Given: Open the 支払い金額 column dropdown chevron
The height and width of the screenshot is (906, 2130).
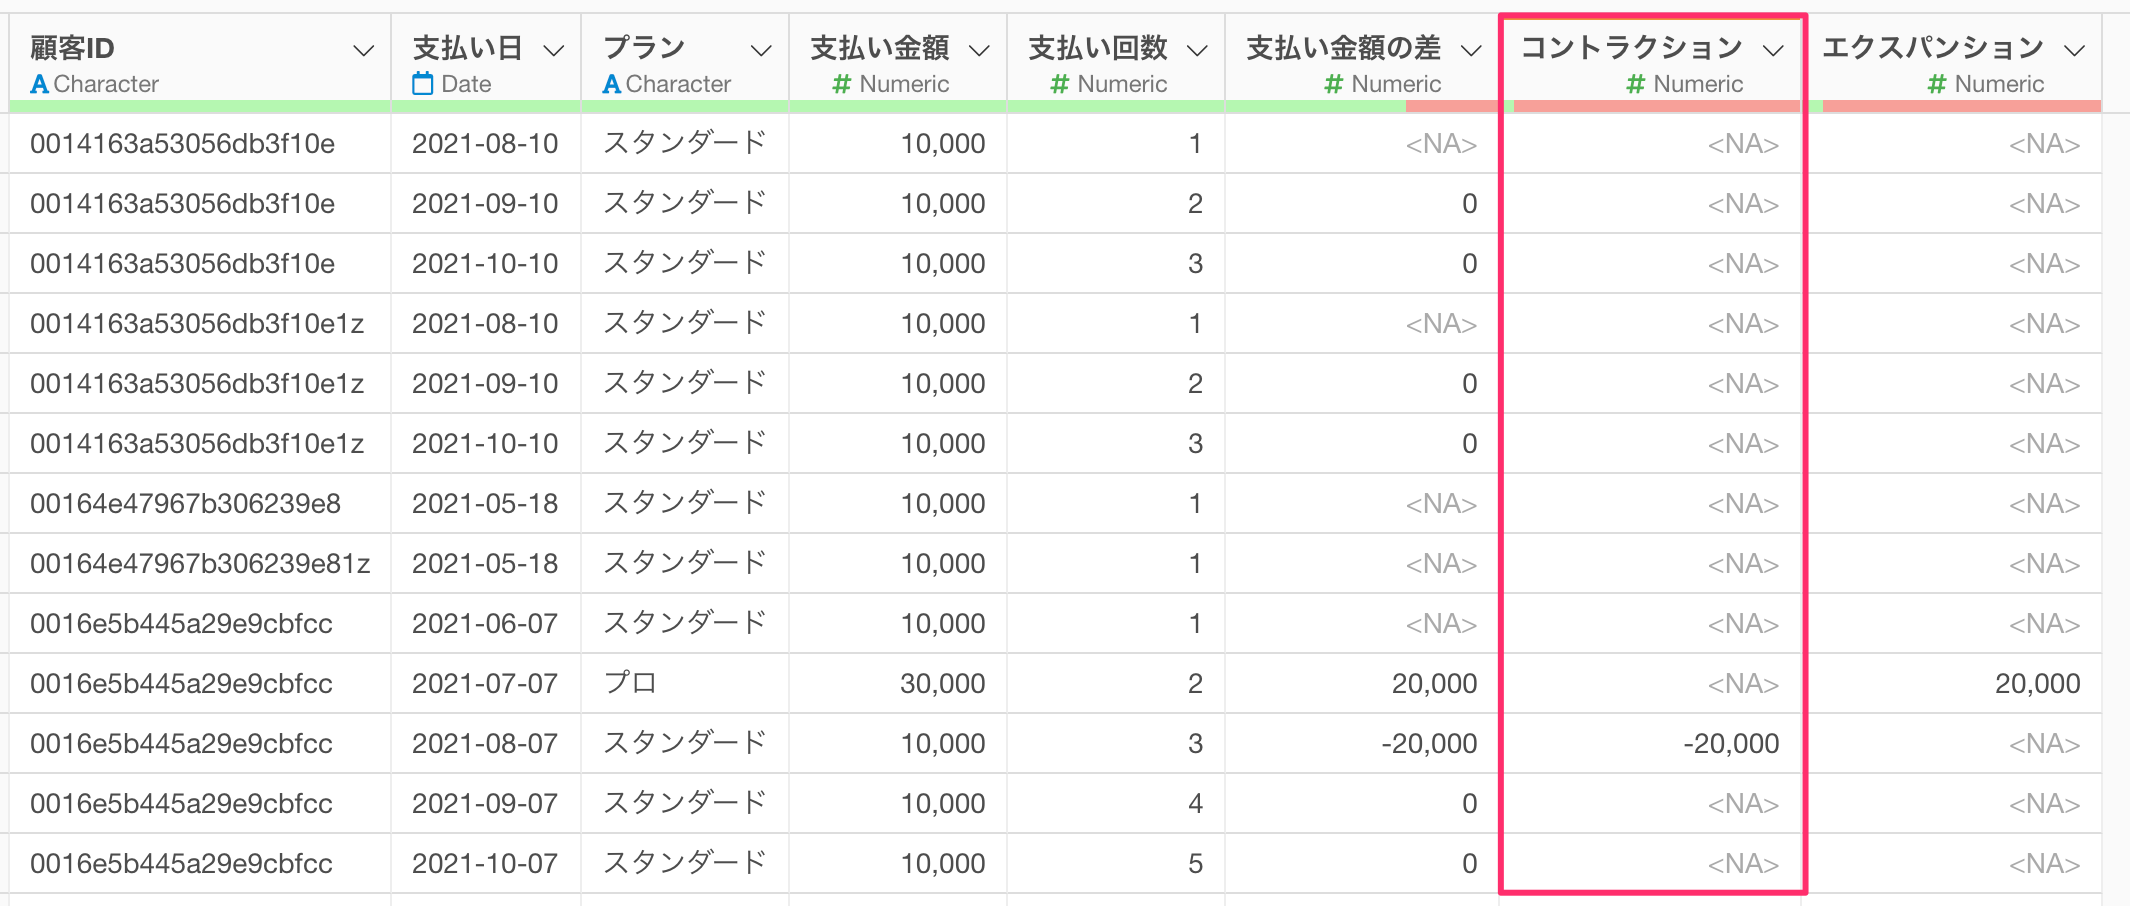Looking at the screenshot, I should [x=979, y=50].
